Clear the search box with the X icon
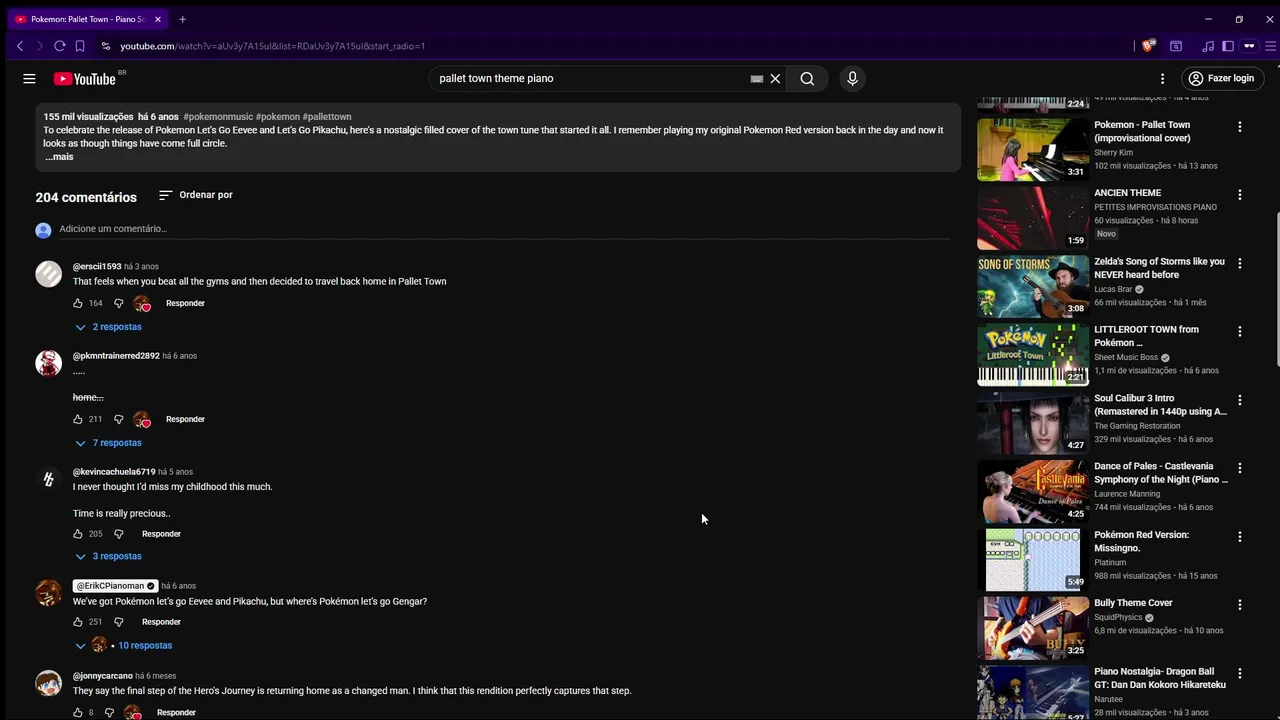1280x720 pixels. [x=775, y=78]
